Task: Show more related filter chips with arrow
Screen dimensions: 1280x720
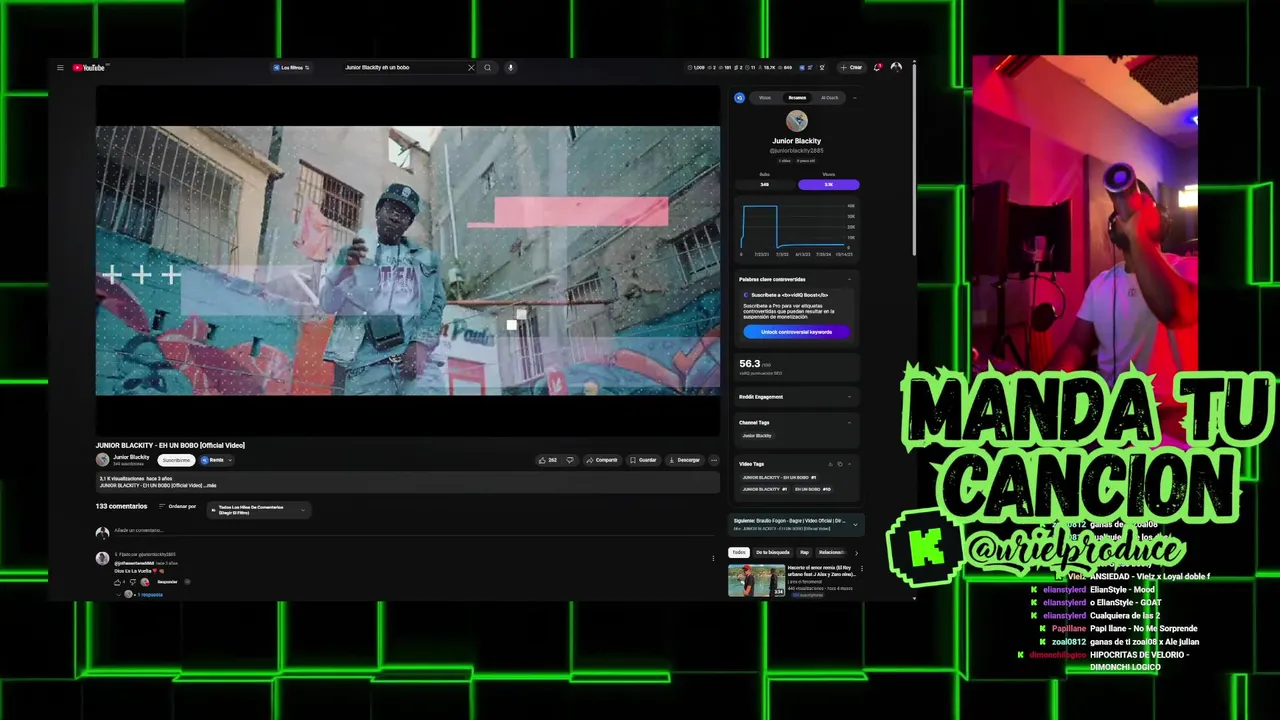Action: click(856, 552)
